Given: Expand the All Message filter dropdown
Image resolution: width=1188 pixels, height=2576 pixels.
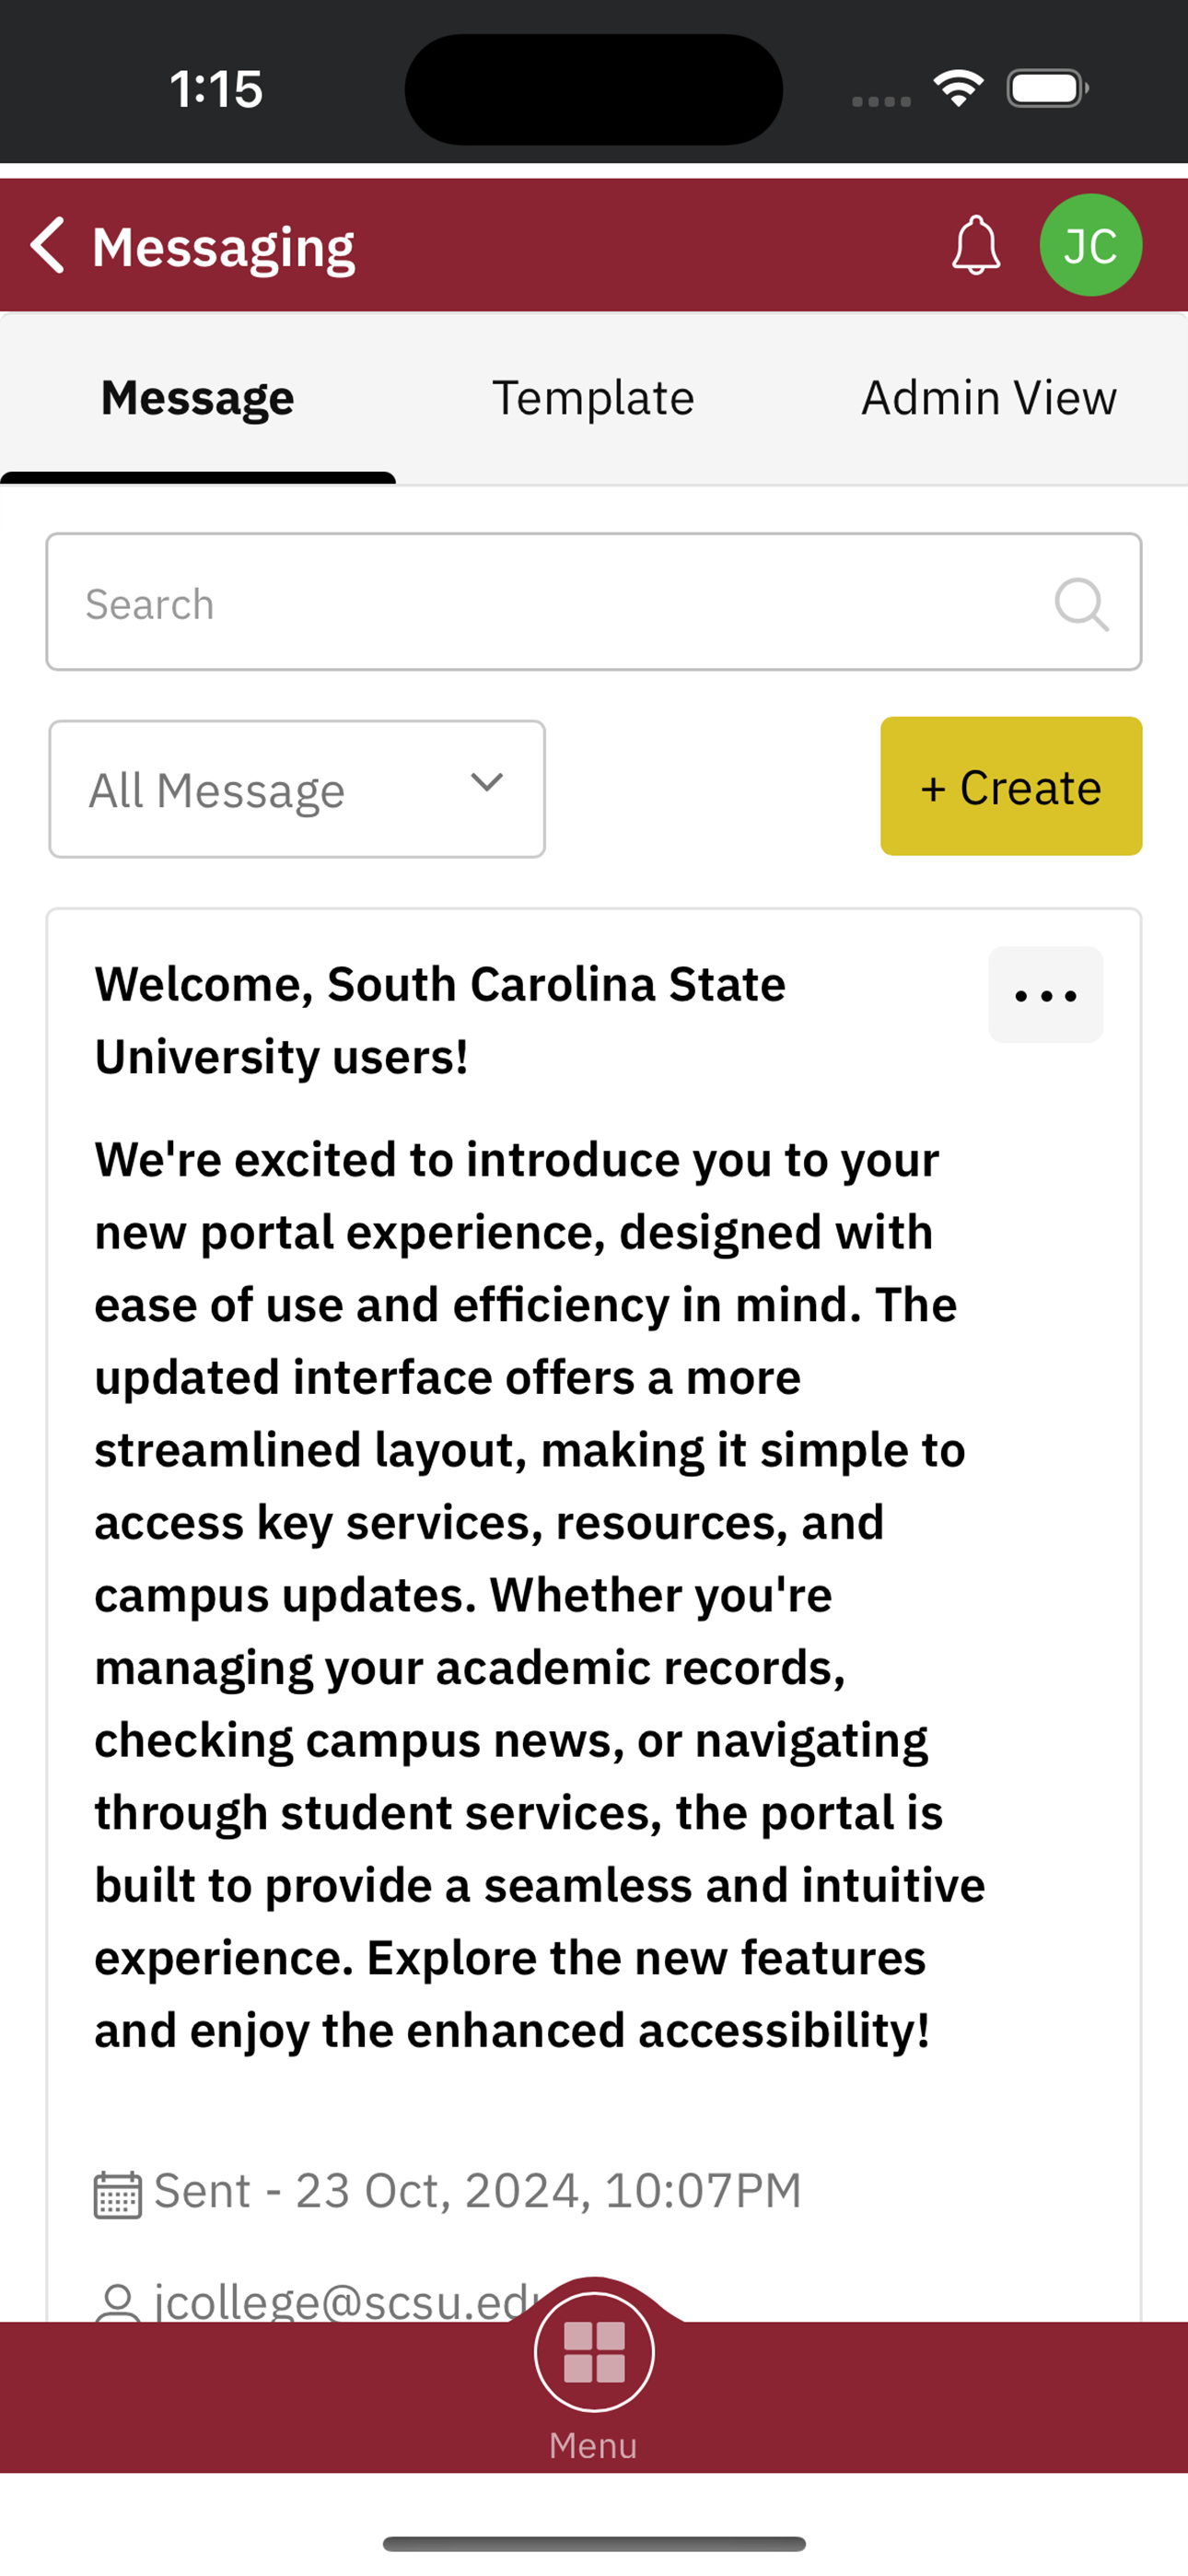Looking at the screenshot, I should pyautogui.click(x=297, y=789).
